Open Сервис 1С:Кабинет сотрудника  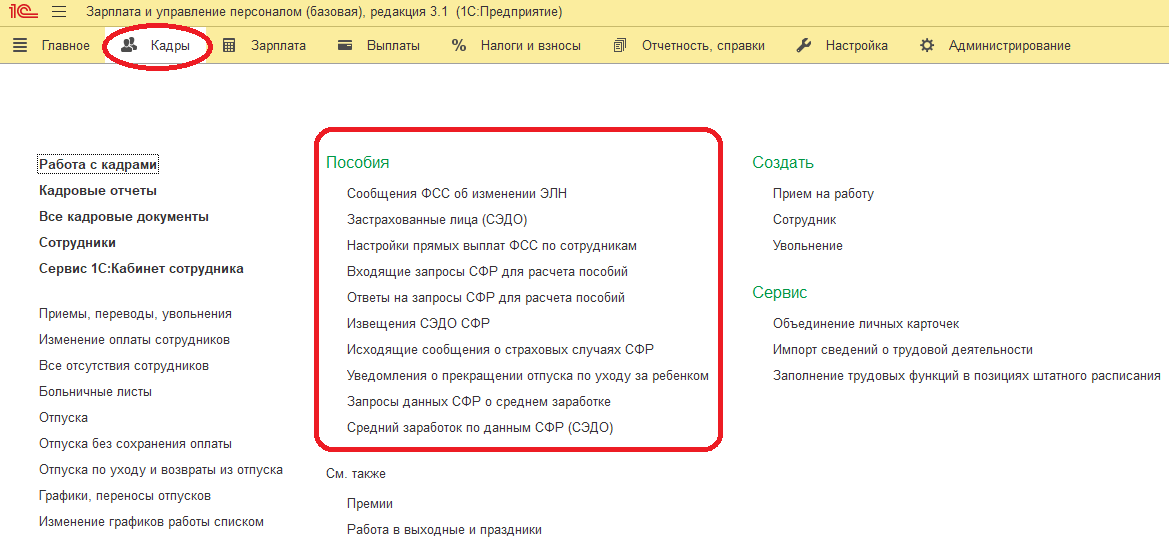click(x=142, y=268)
